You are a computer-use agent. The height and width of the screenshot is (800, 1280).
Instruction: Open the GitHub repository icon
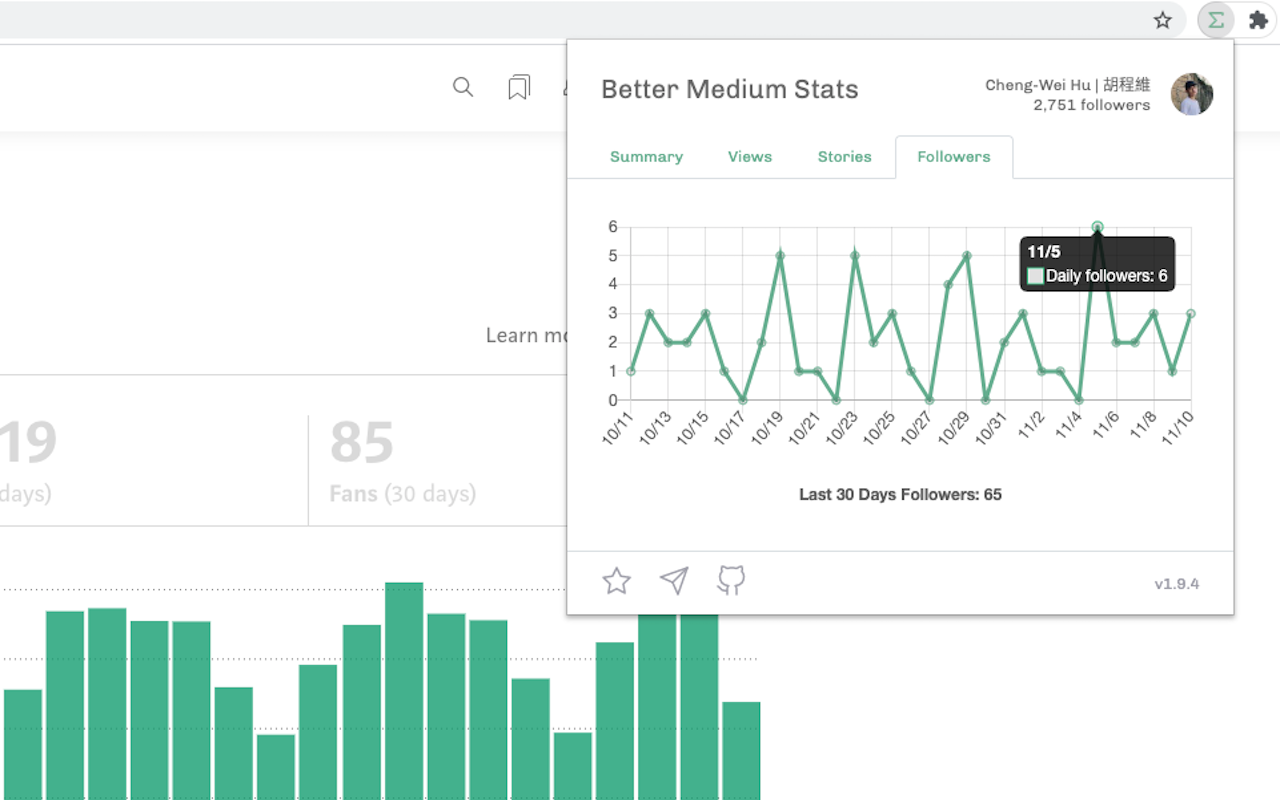[x=731, y=581]
